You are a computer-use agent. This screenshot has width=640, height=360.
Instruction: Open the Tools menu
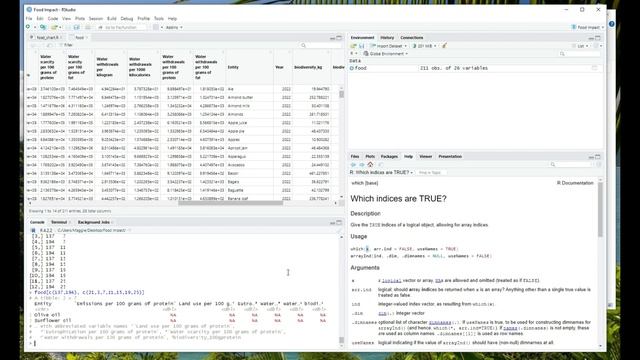pyautogui.click(x=159, y=19)
